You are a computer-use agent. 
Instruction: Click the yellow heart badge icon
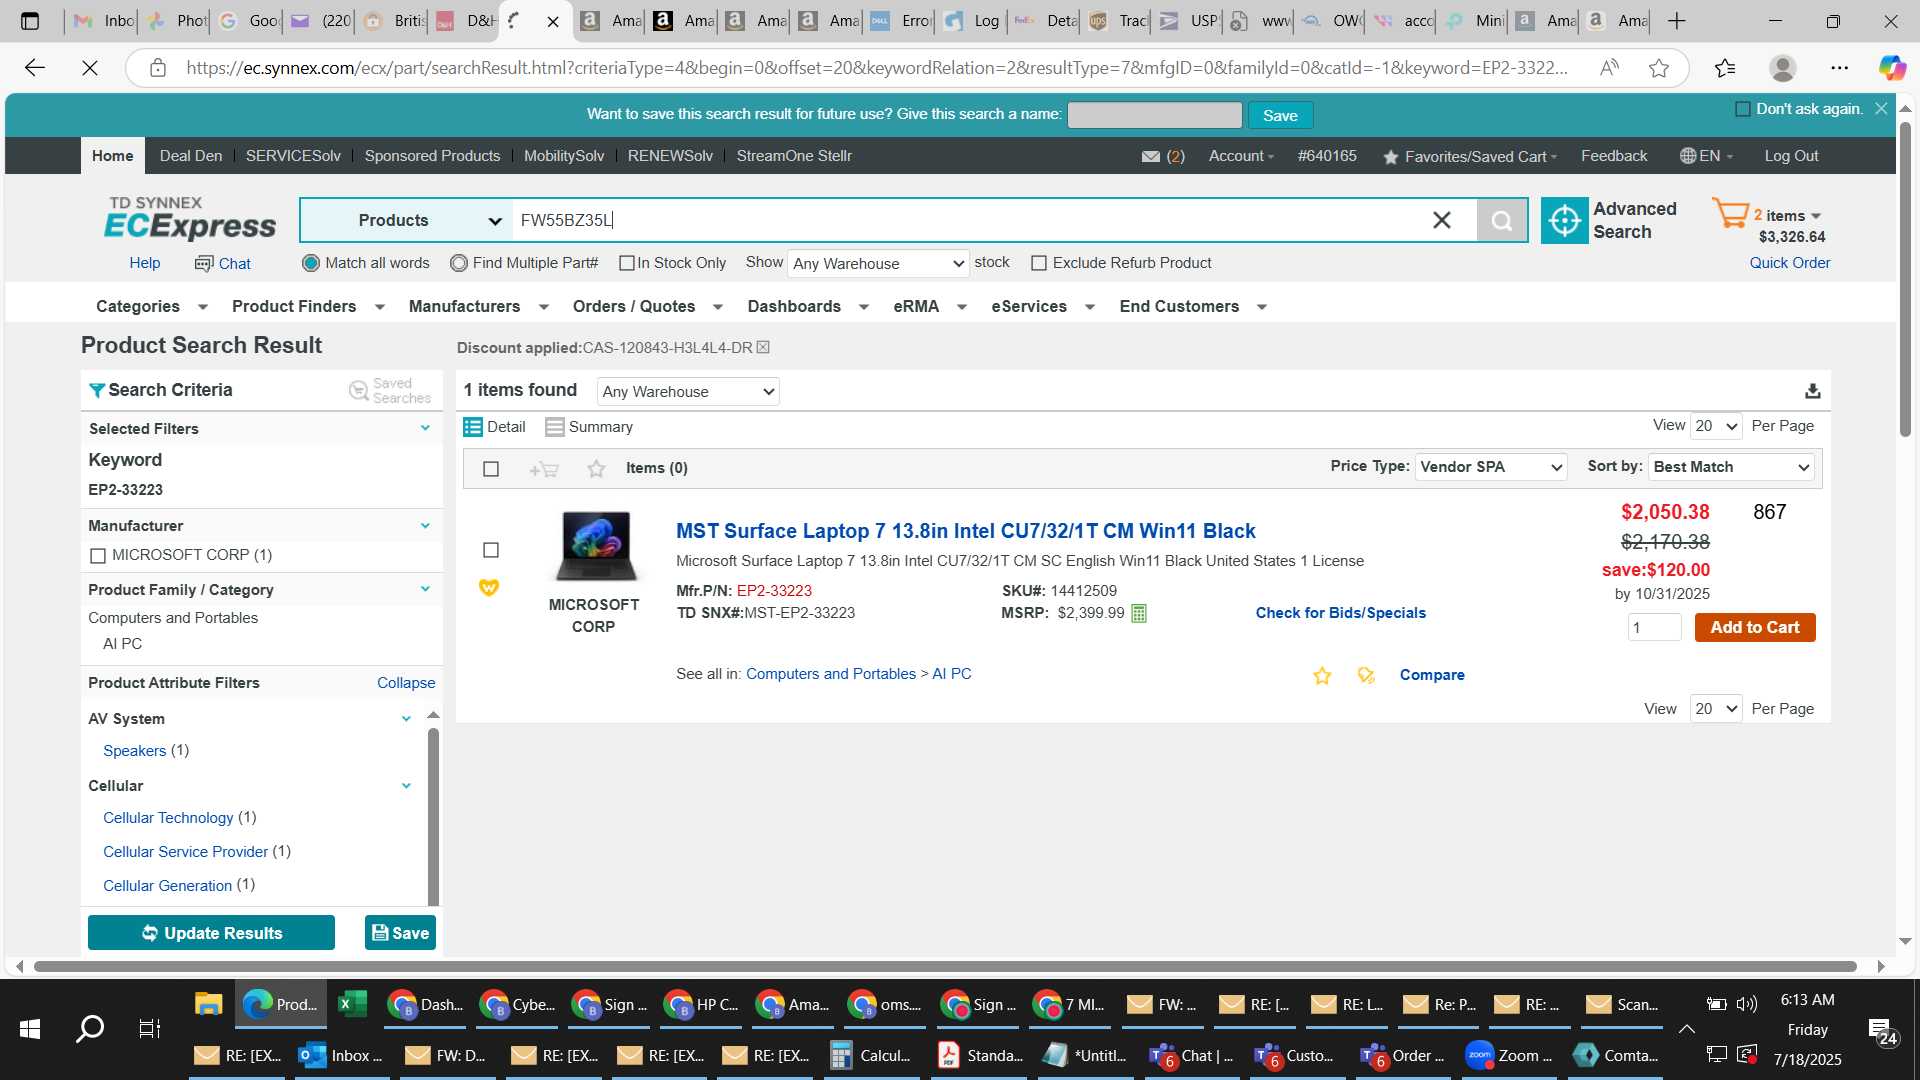pyautogui.click(x=489, y=588)
